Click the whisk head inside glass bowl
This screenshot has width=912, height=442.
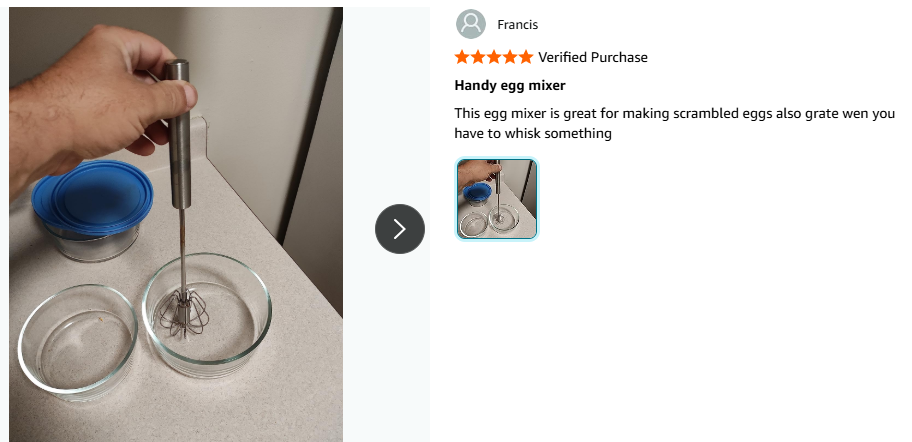(184, 313)
